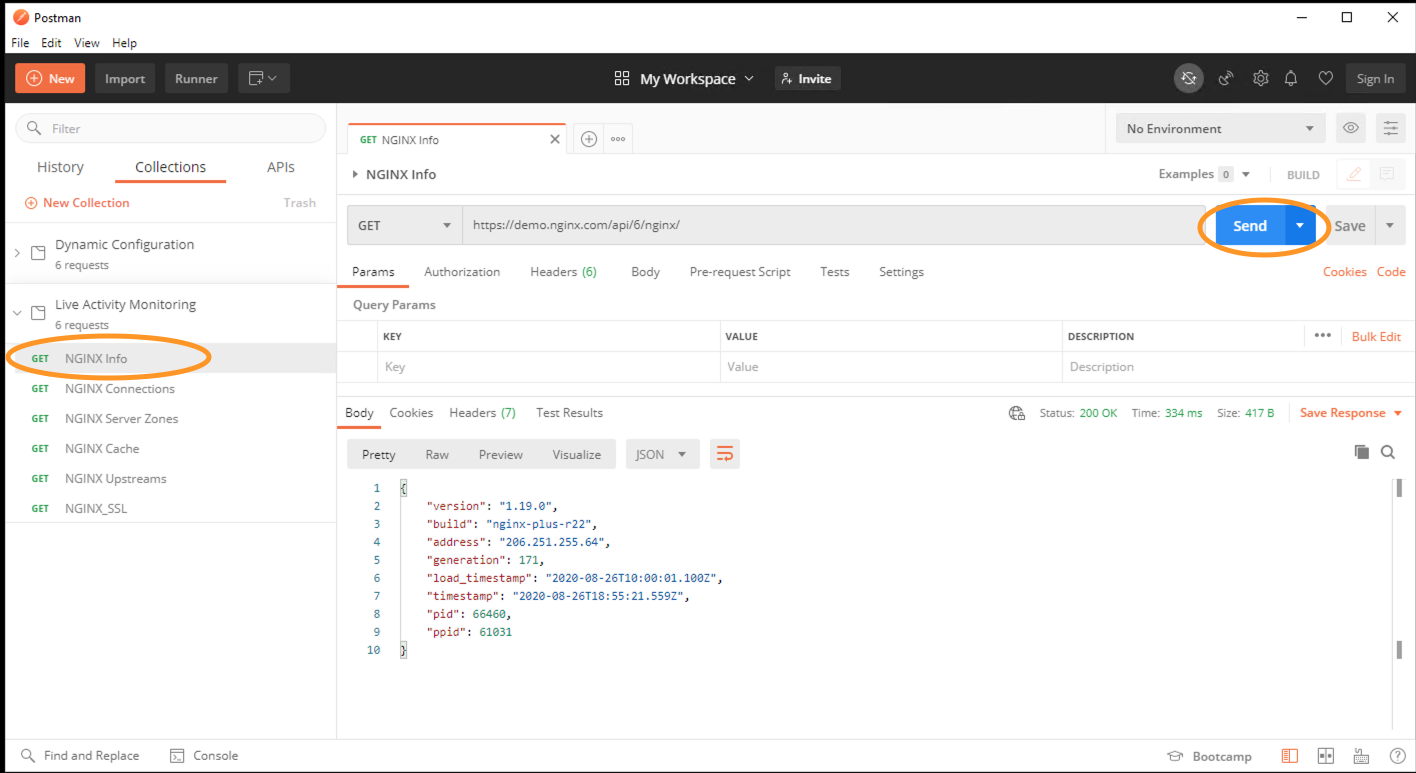1416x773 pixels.
Task: Open the GET method dropdown
Action: [x=404, y=225]
